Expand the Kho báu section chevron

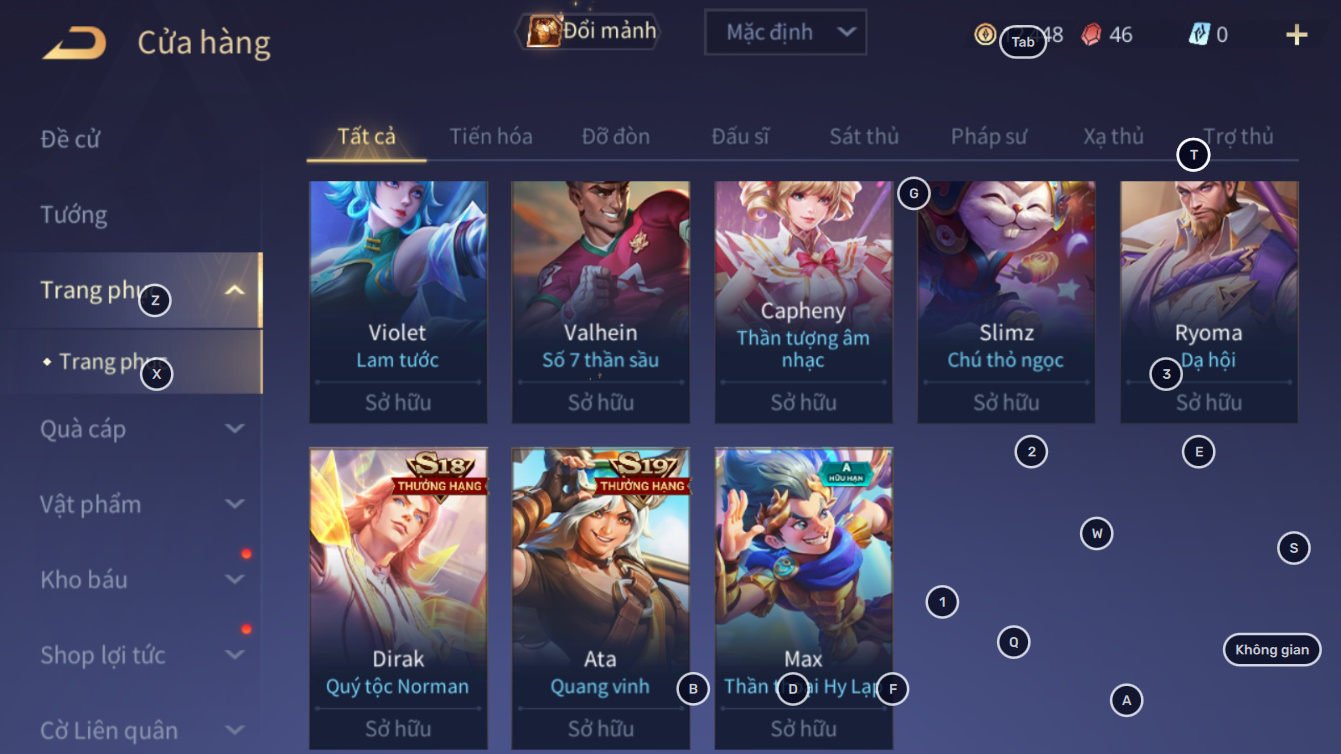235,579
